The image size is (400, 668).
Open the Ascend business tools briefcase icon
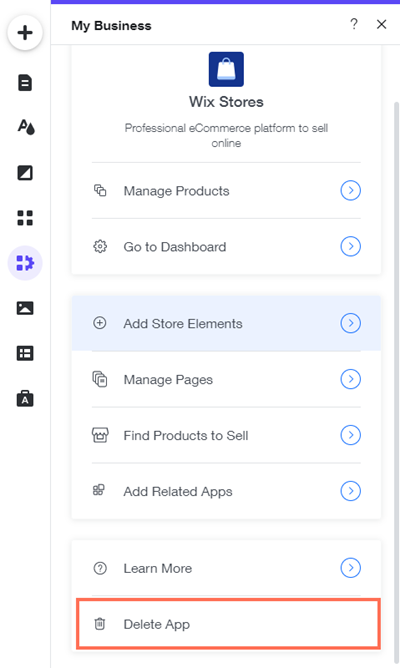[x=25, y=398]
